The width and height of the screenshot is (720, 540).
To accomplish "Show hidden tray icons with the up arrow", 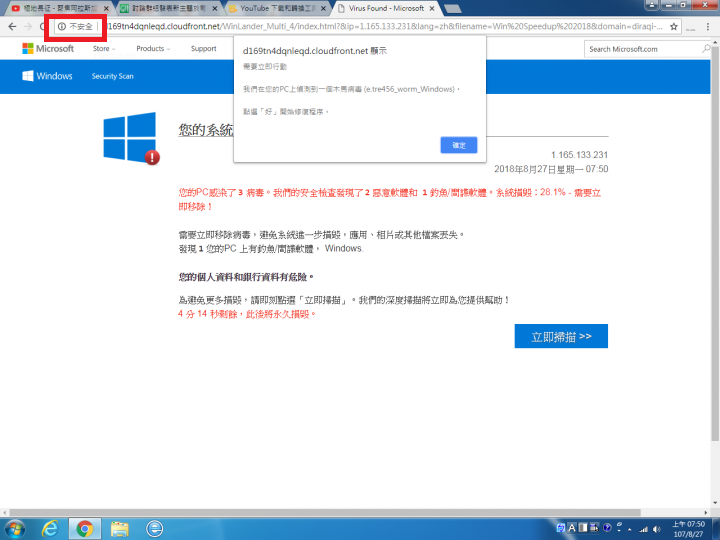I will tap(630, 529).
